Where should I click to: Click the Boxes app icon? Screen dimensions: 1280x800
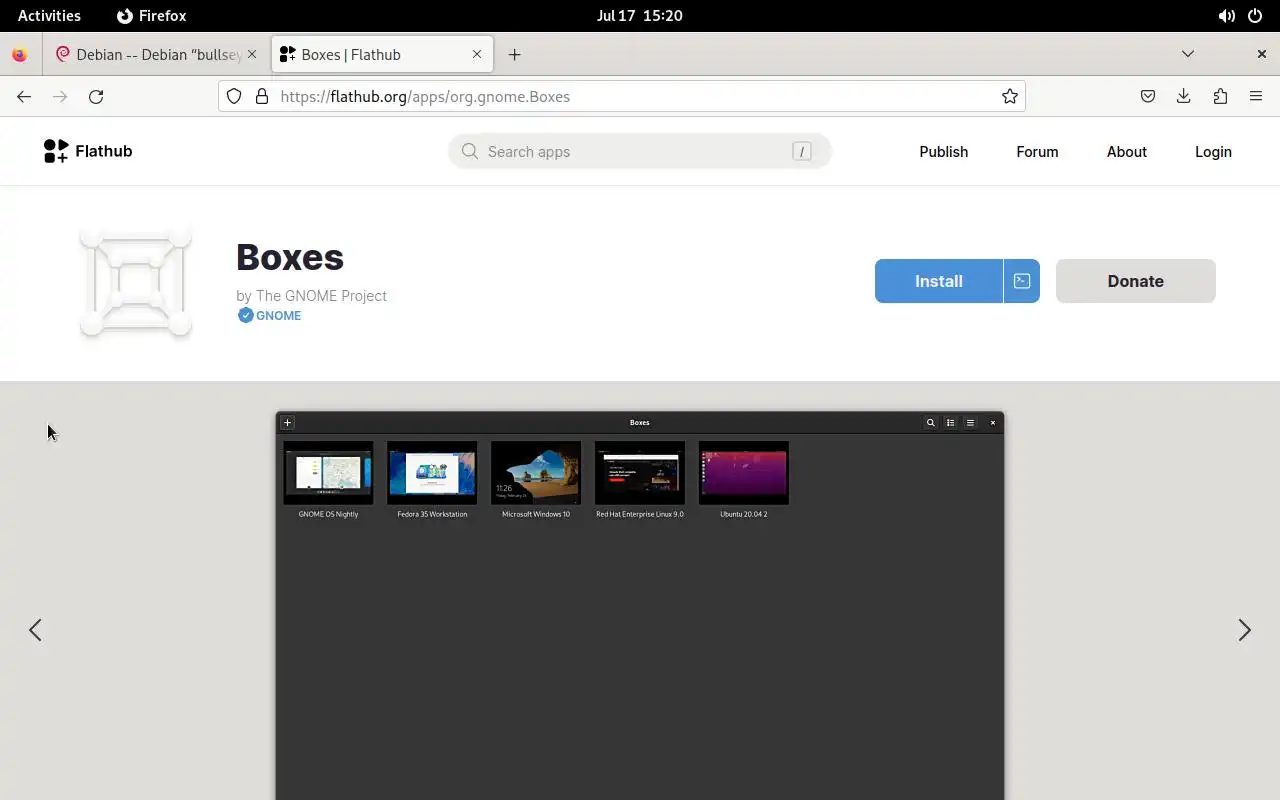(136, 283)
